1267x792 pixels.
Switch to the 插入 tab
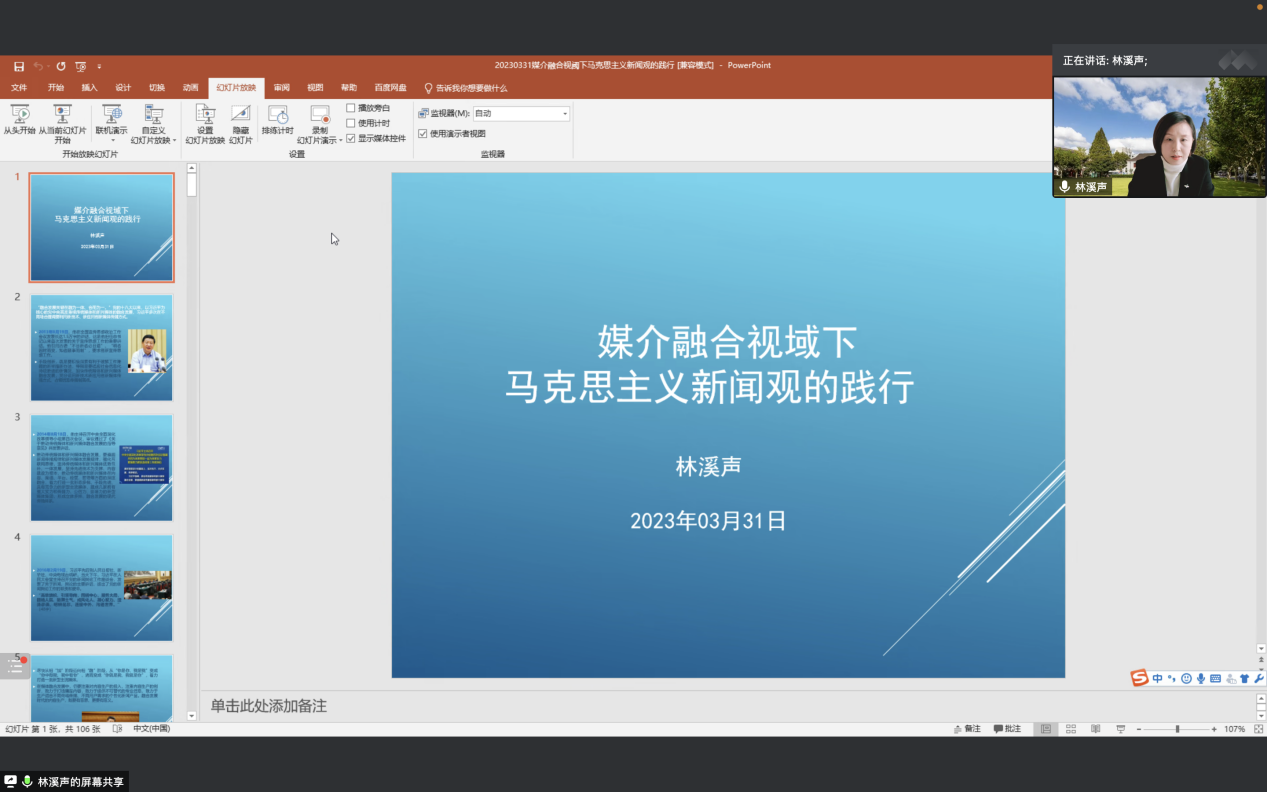tap(90, 88)
